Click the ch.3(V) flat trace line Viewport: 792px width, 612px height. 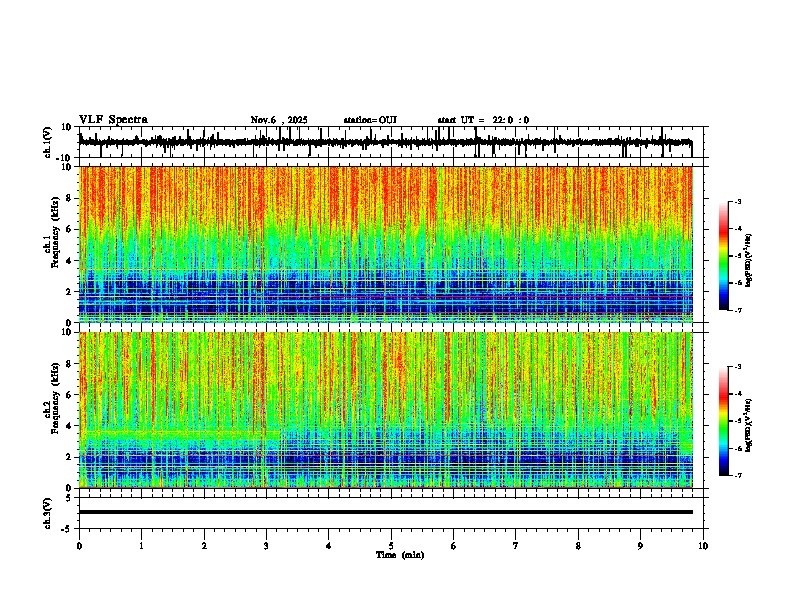coord(386,512)
